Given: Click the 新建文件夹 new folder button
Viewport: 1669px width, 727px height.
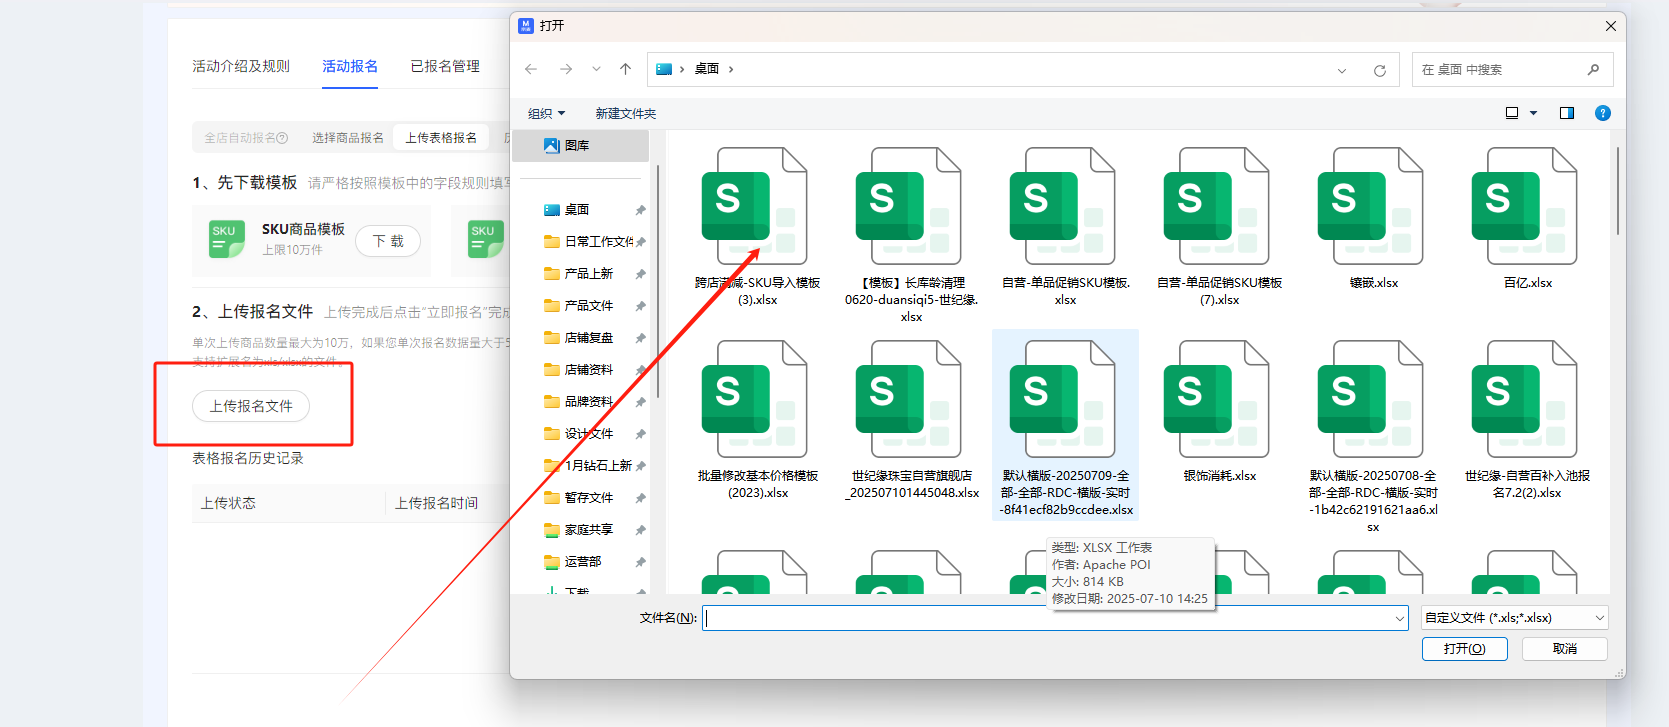Looking at the screenshot, I should click(x=626, y=114).
